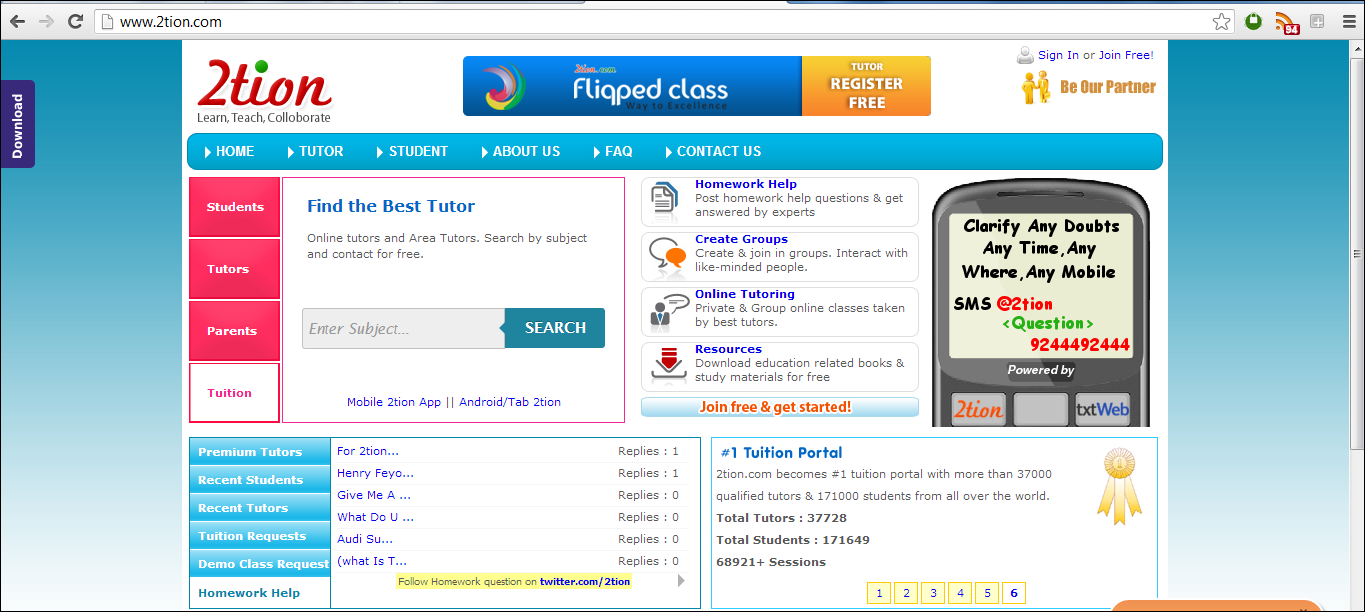Open the green circular extension icon
The image size is (1365, 612).
(1254, 21)
